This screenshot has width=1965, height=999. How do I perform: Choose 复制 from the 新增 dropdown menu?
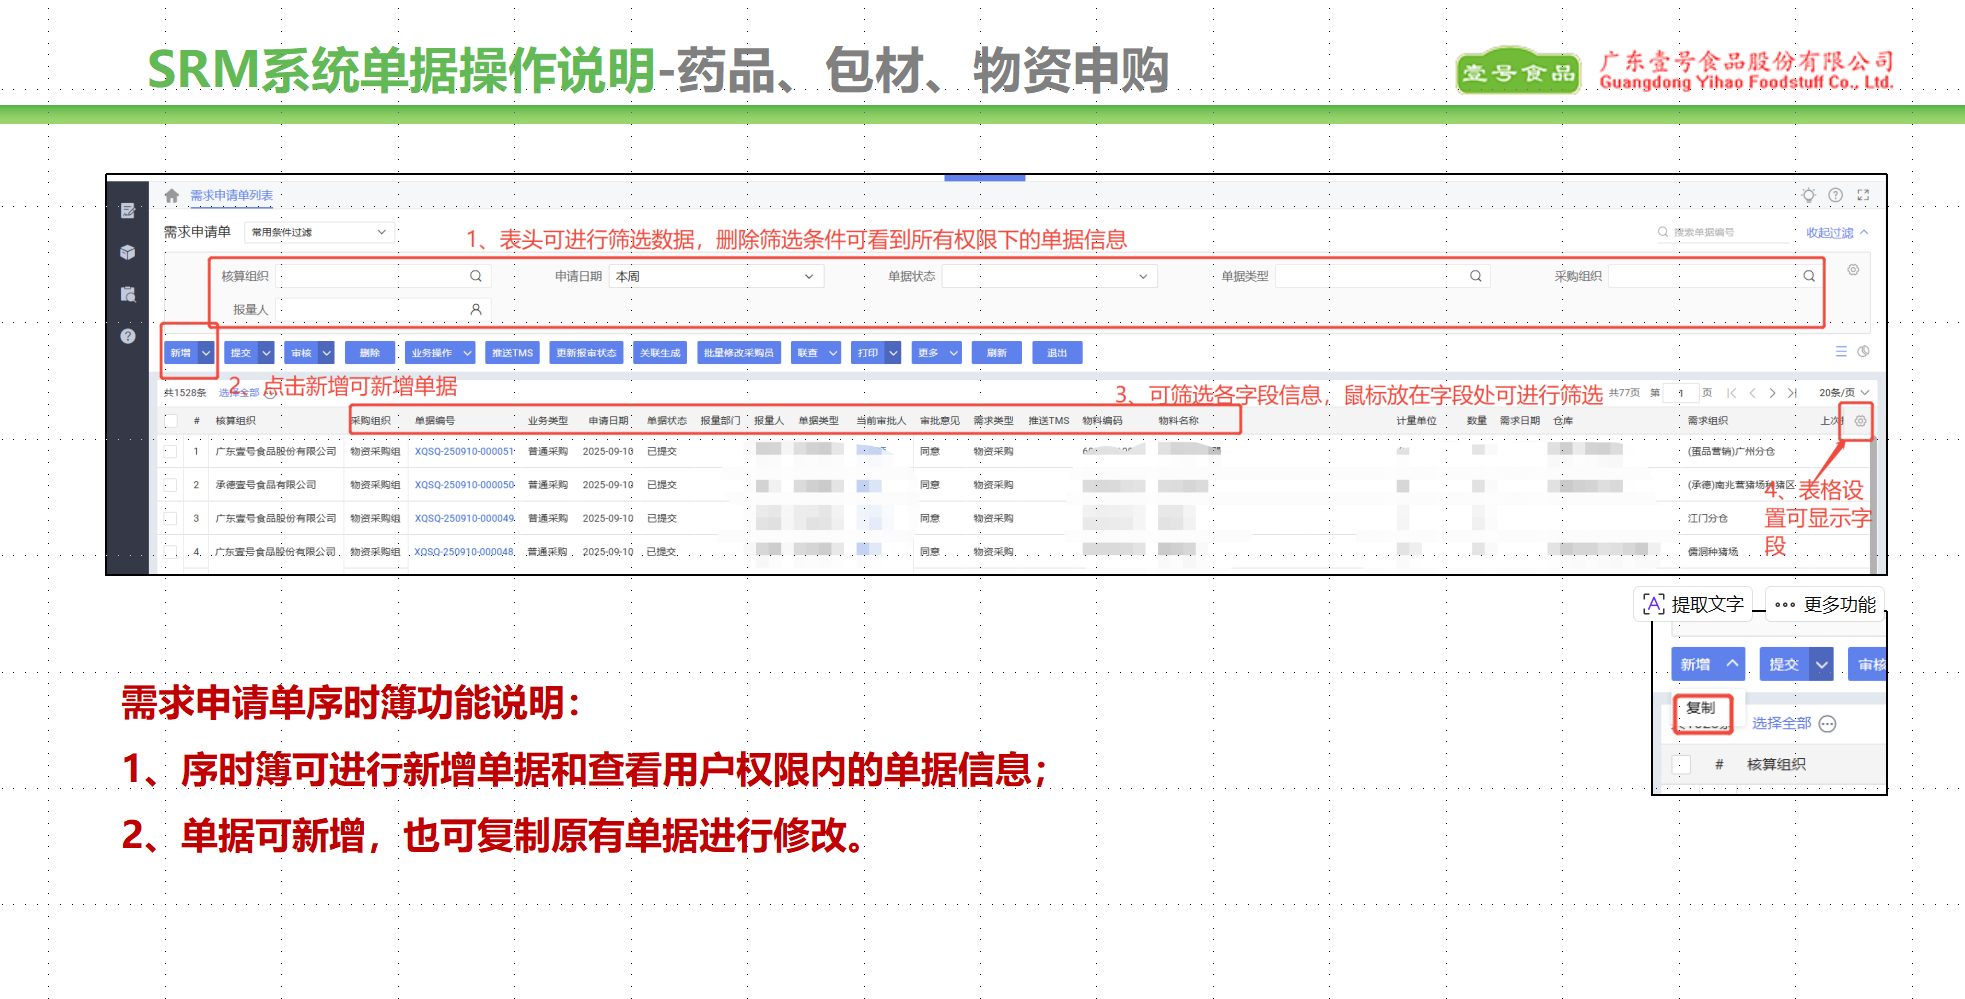[x=1701, y=708]
